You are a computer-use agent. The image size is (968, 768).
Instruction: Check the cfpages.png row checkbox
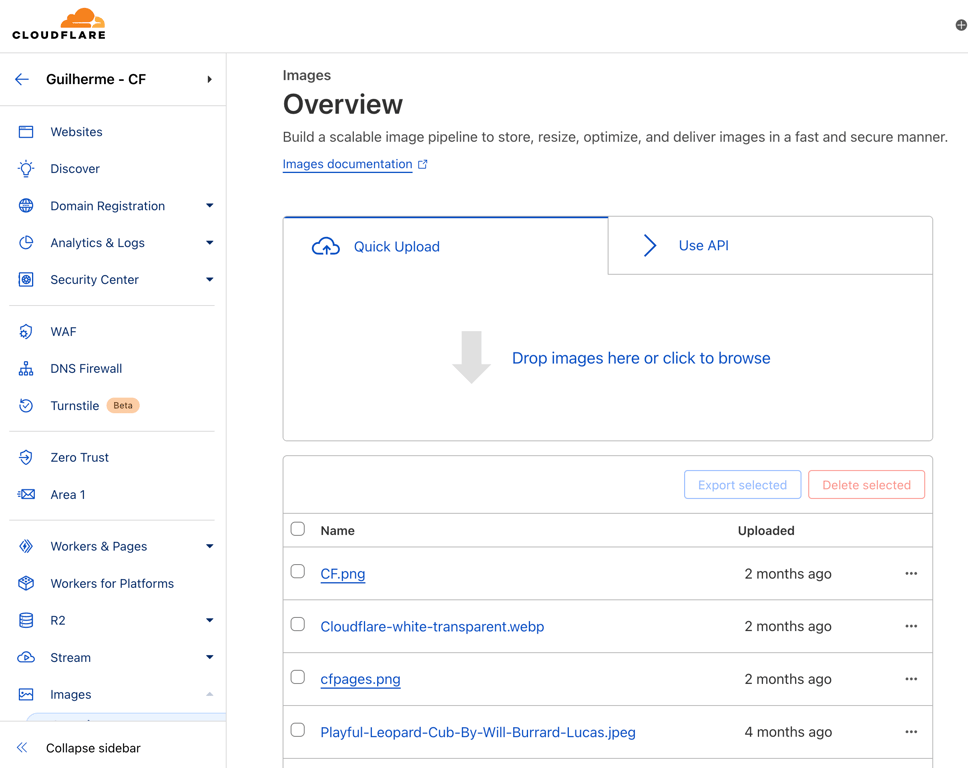tap(297, 677)
